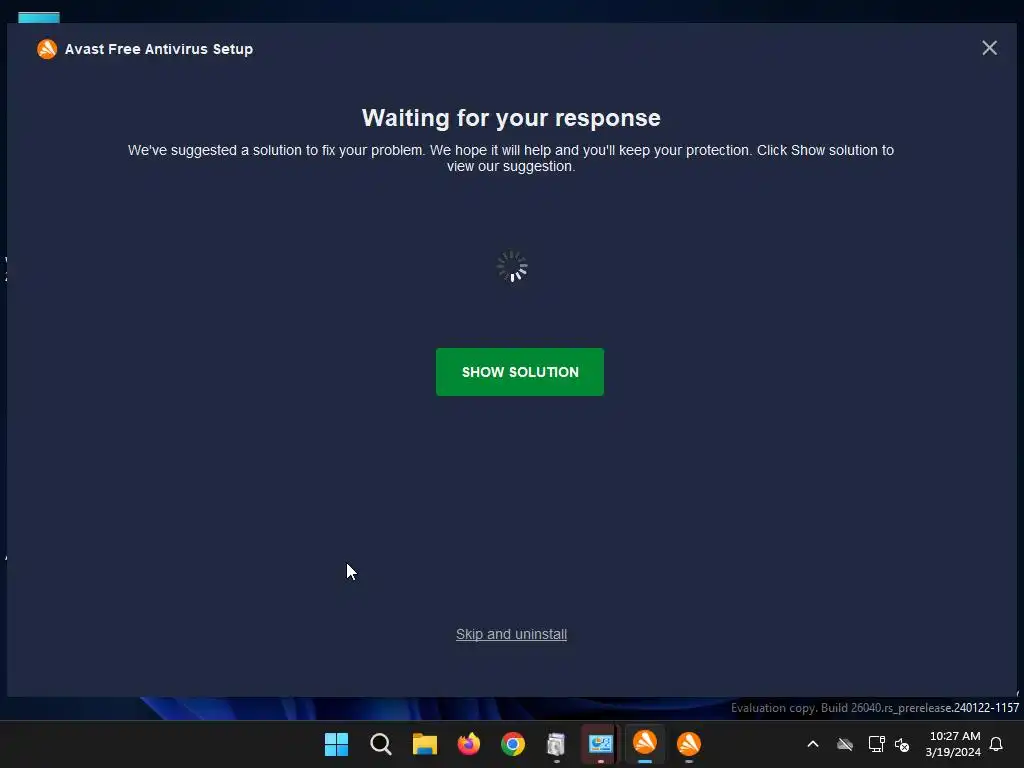Switch to the active Avast taskbar icon
1024x768 pixels.
(645, 743)
